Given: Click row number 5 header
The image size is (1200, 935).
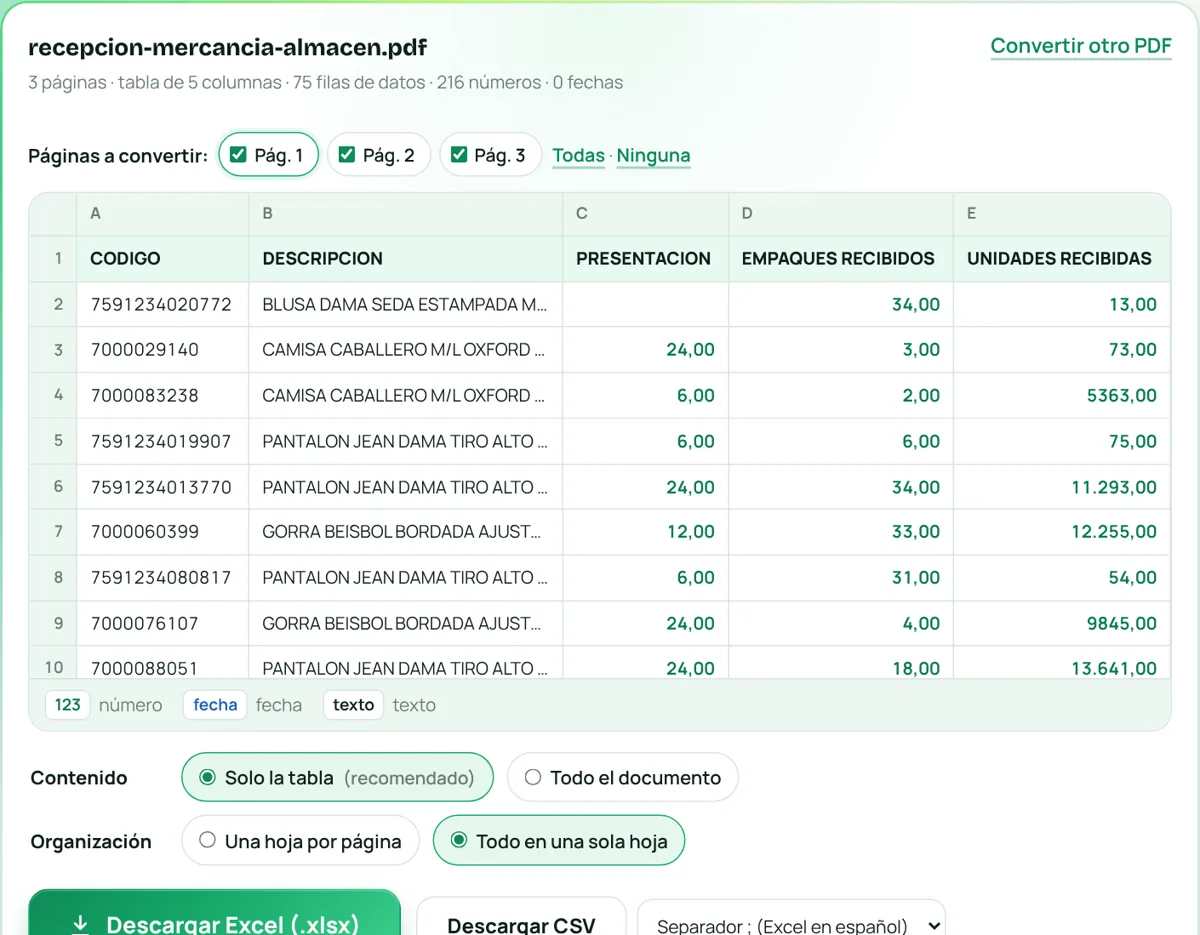Looking at the screenshot, I should (x=53, y=441).
